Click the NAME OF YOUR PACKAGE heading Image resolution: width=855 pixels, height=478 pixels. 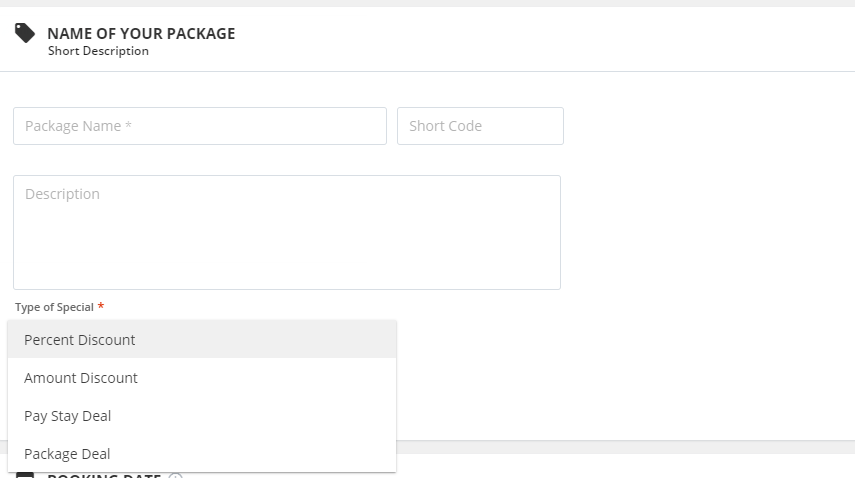(x=141, y=34)
